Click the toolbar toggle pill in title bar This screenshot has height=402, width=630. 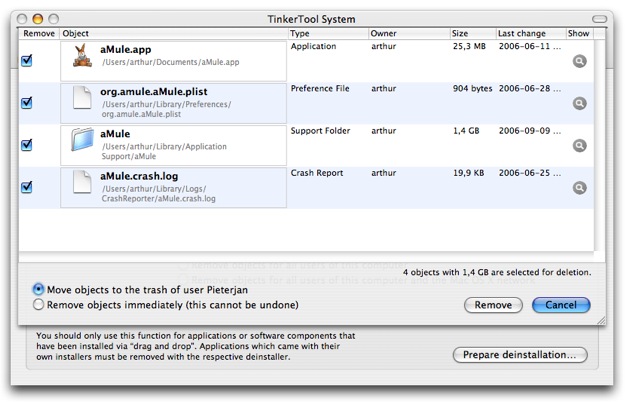coord(599,19)
